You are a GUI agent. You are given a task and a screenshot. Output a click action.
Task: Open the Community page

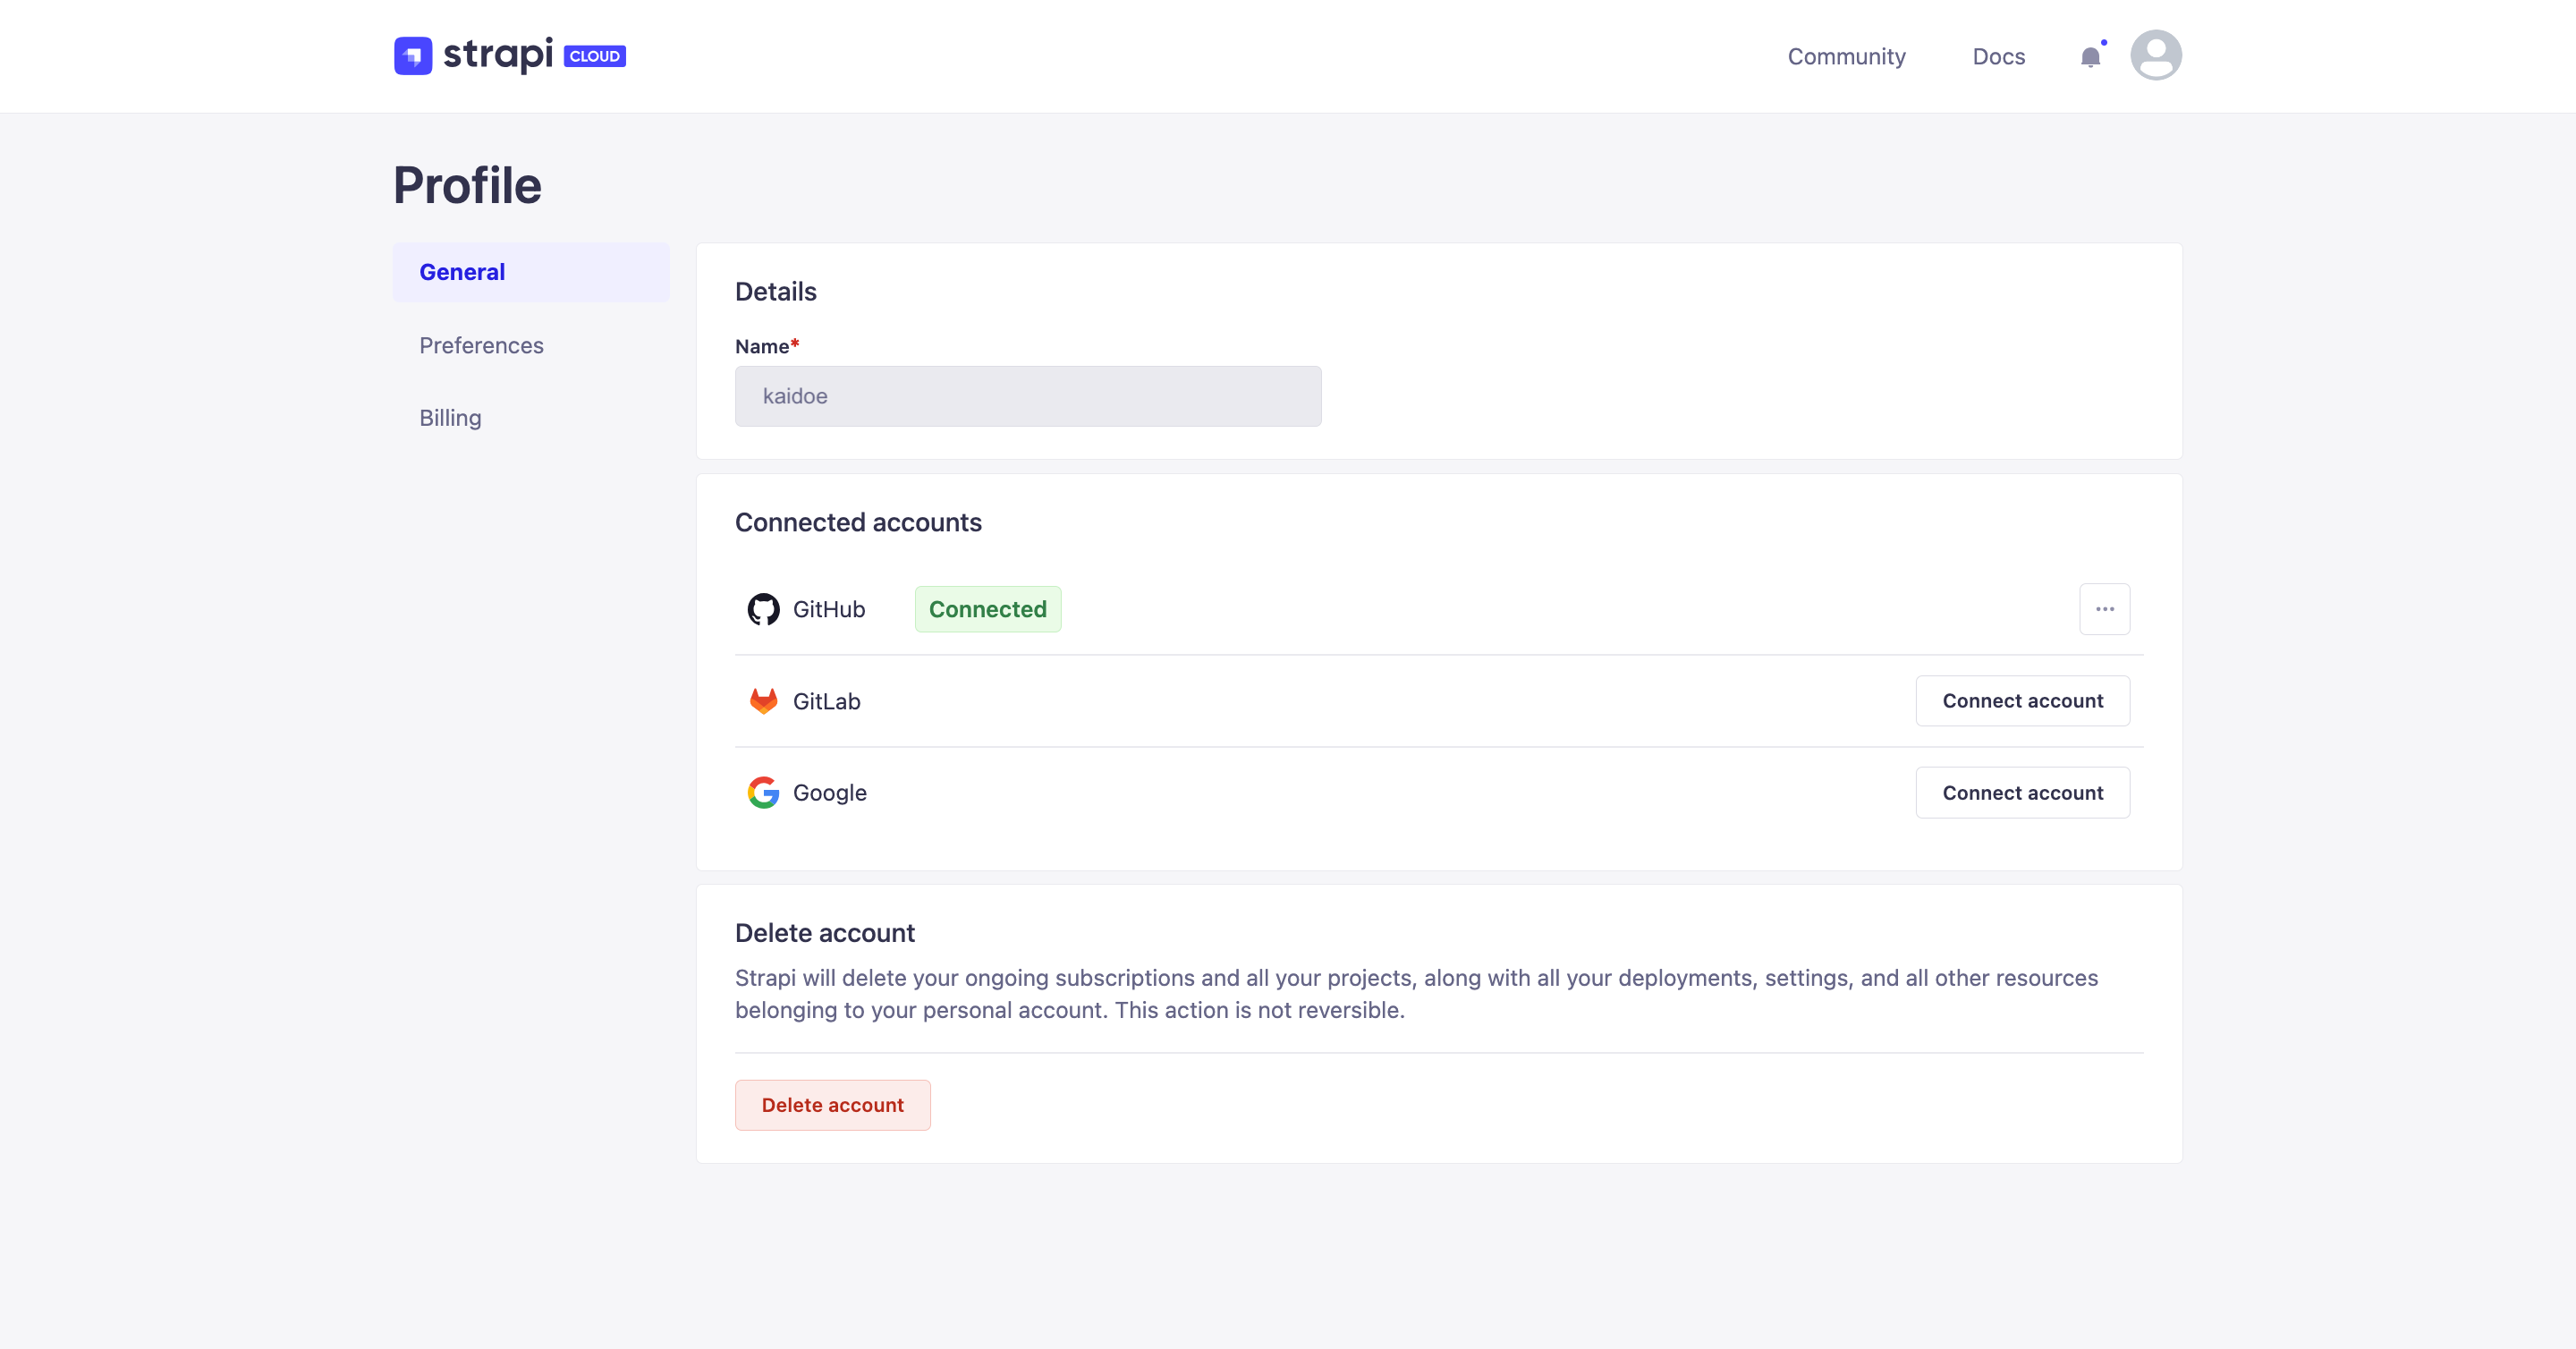coord(1846,56)
